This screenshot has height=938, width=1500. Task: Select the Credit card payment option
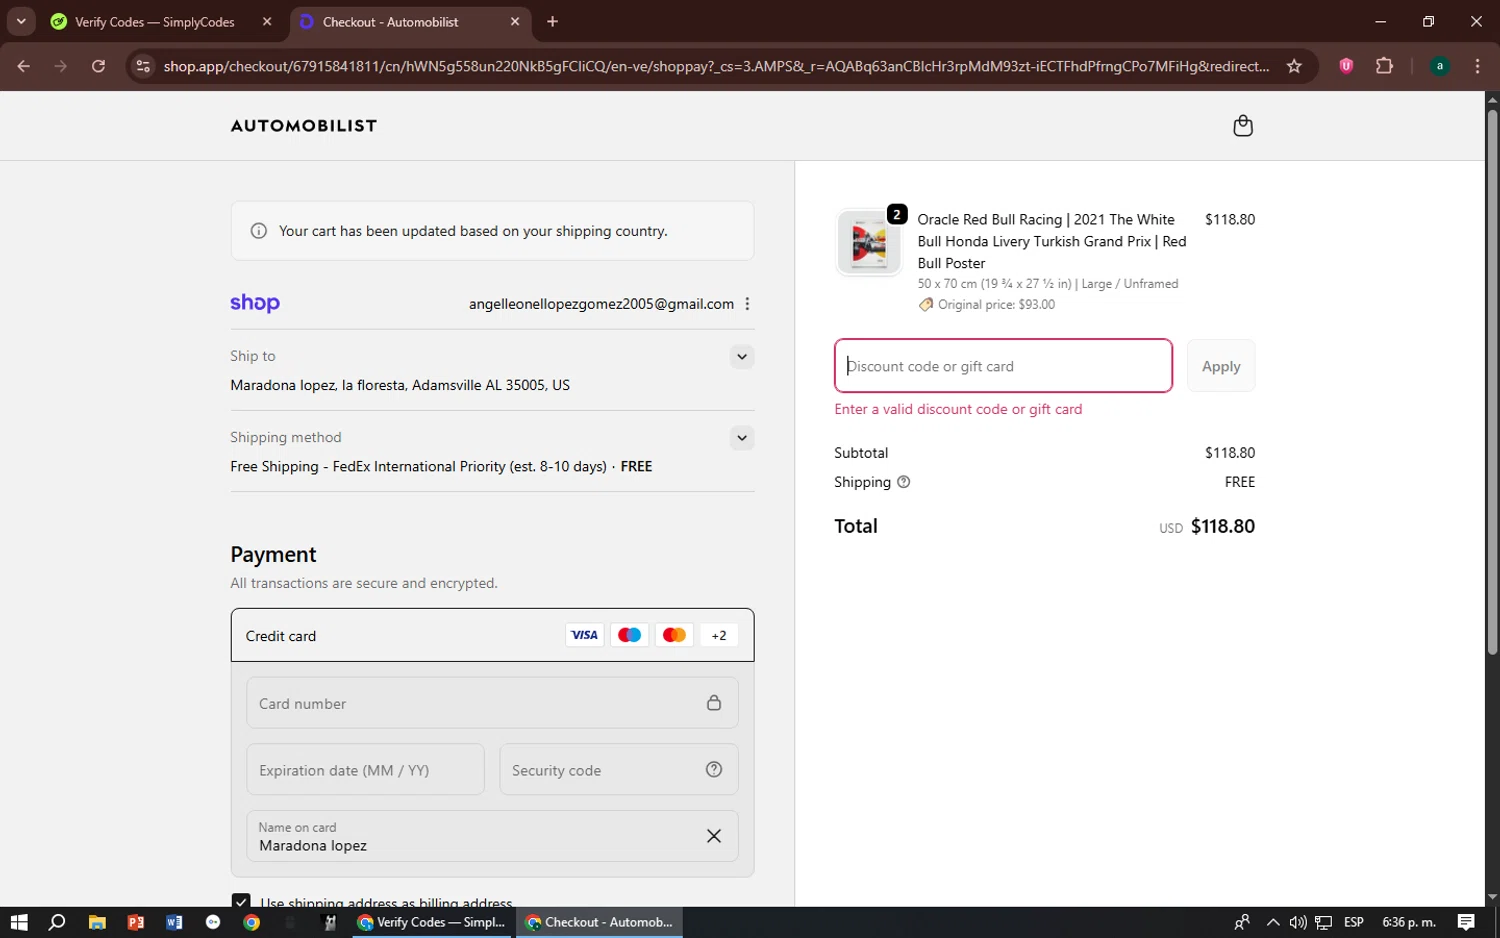492,635
